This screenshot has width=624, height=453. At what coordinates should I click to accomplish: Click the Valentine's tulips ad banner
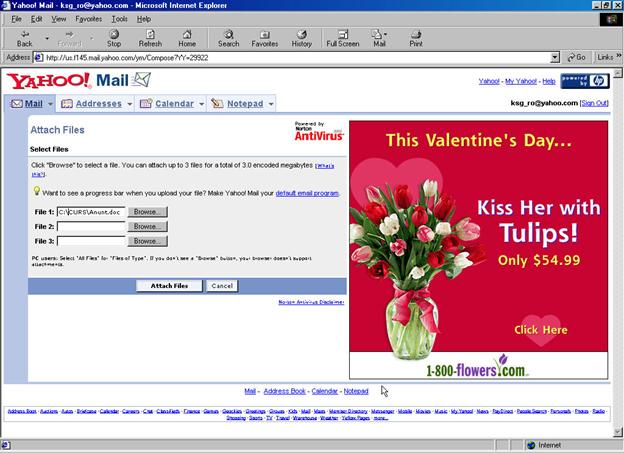tap(478, 250)
